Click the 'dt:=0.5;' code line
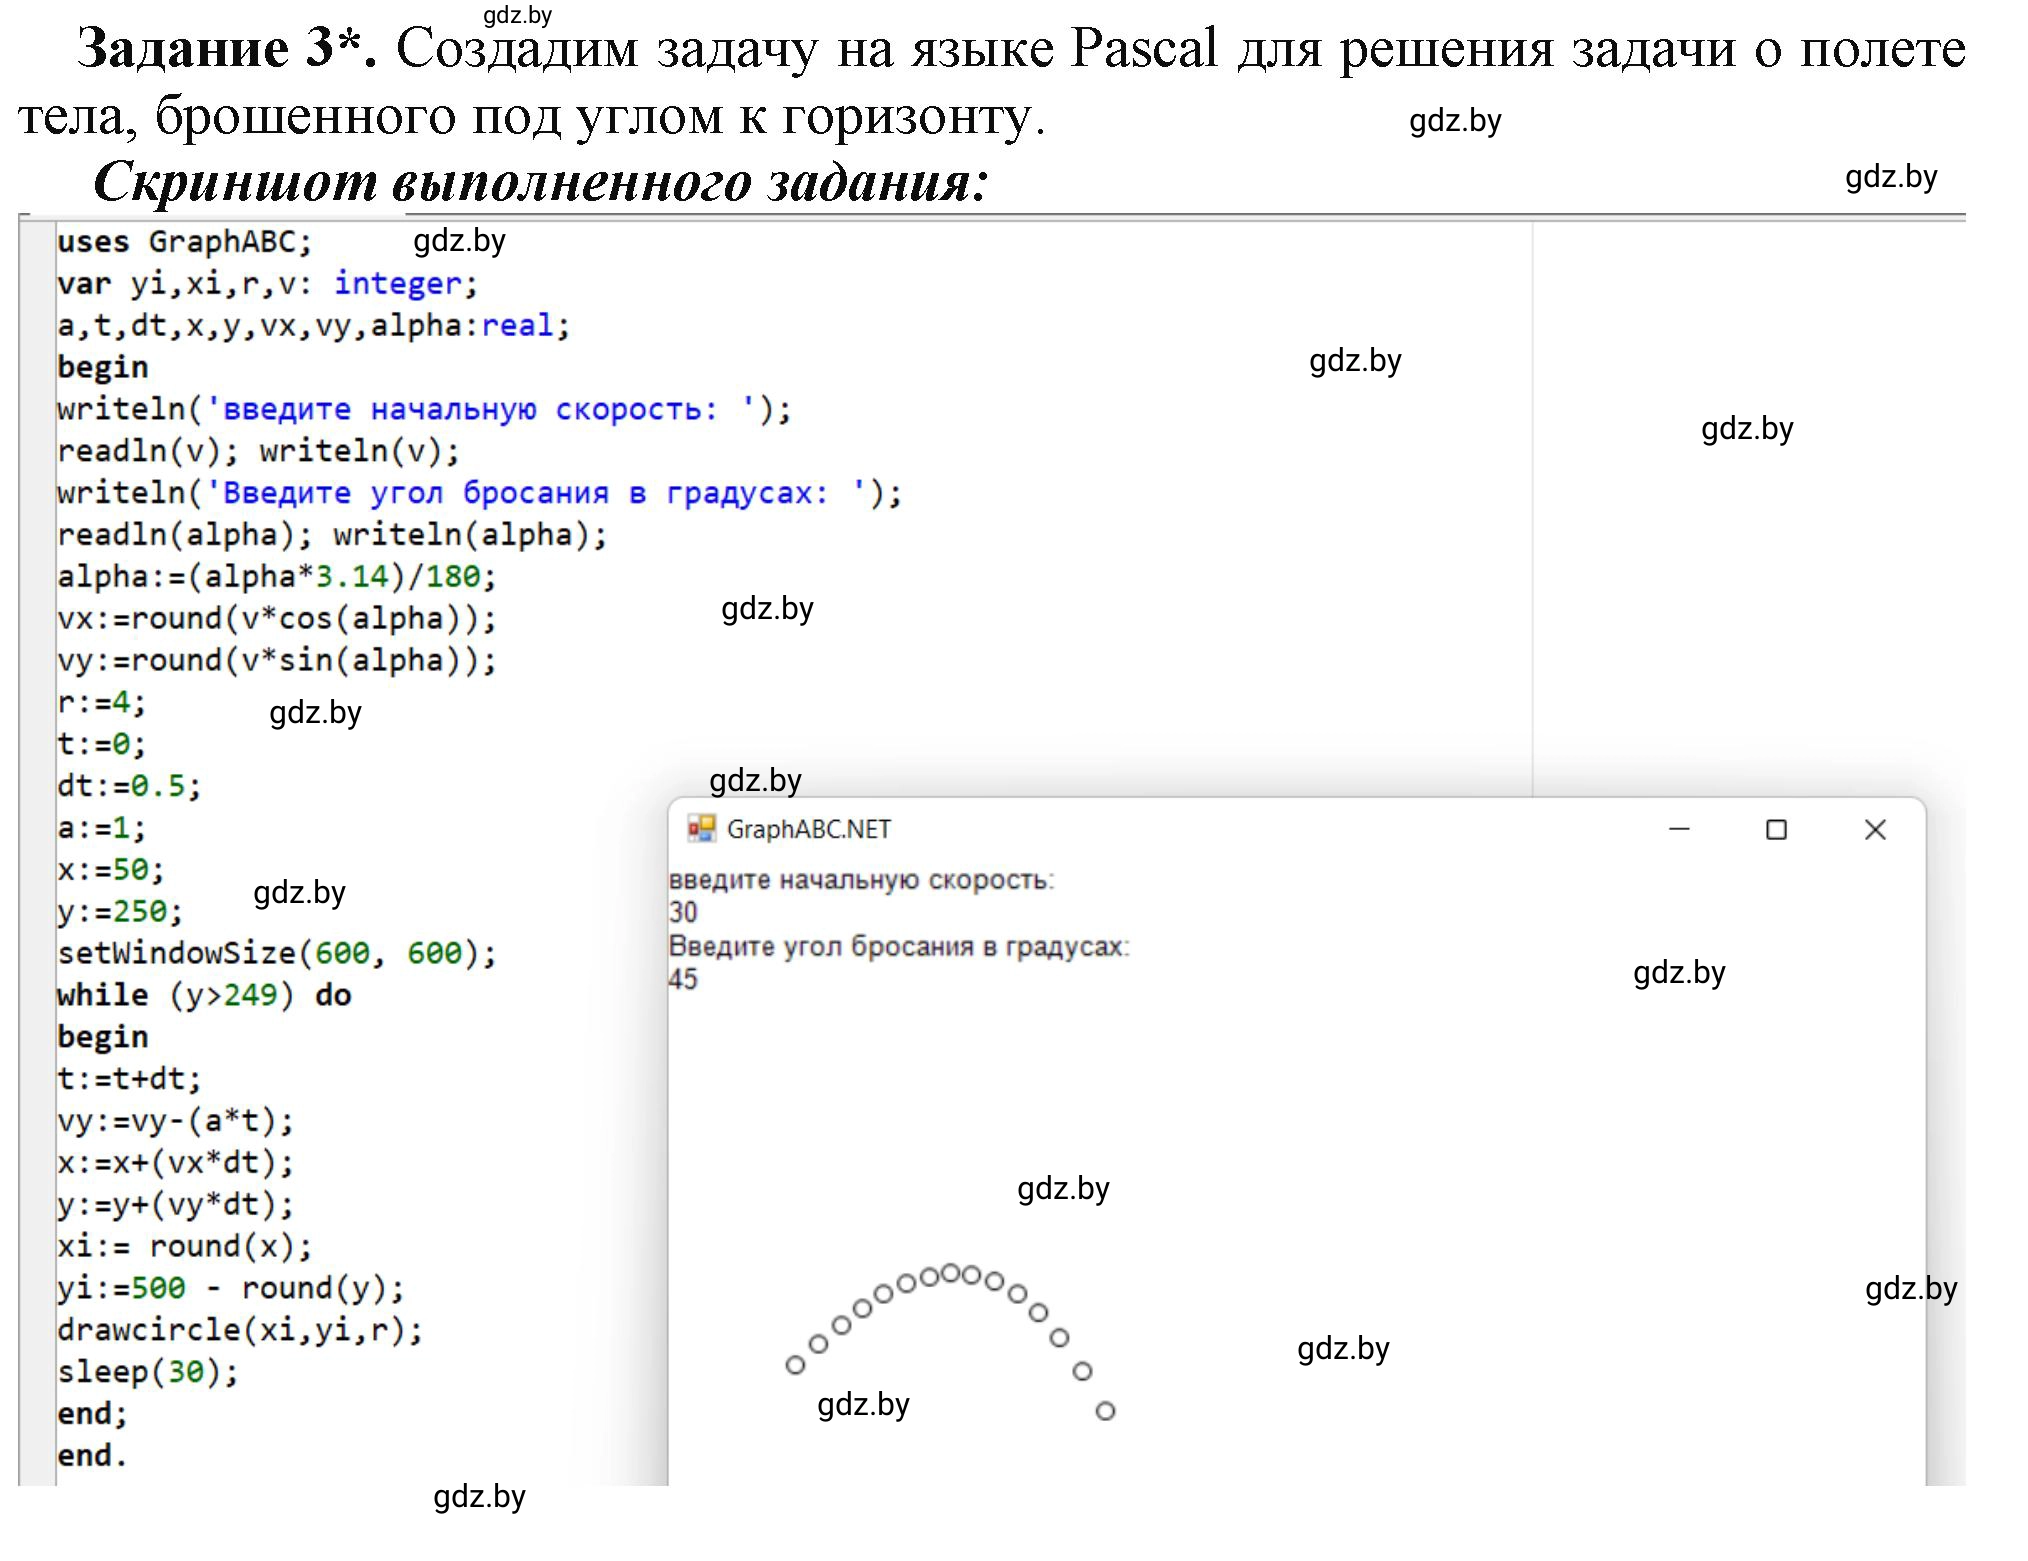The width and height of the screenshot is (2028, 1561). pyautogui.click(x=129, y=786)
